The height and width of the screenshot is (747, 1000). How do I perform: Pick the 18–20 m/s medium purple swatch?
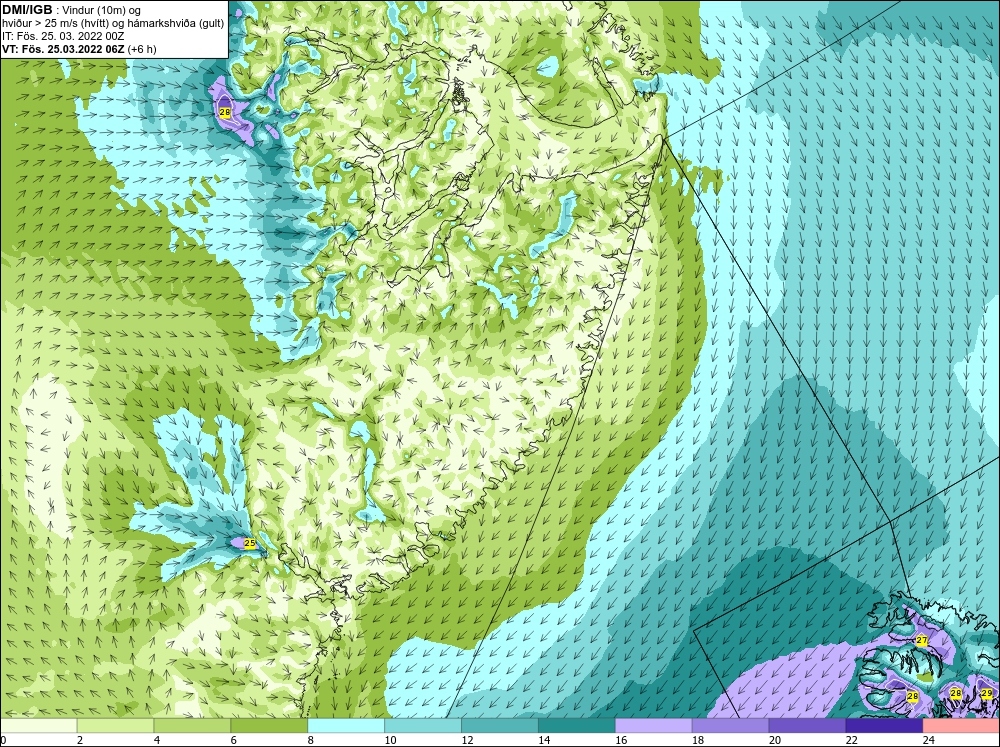tap(730, 725)
